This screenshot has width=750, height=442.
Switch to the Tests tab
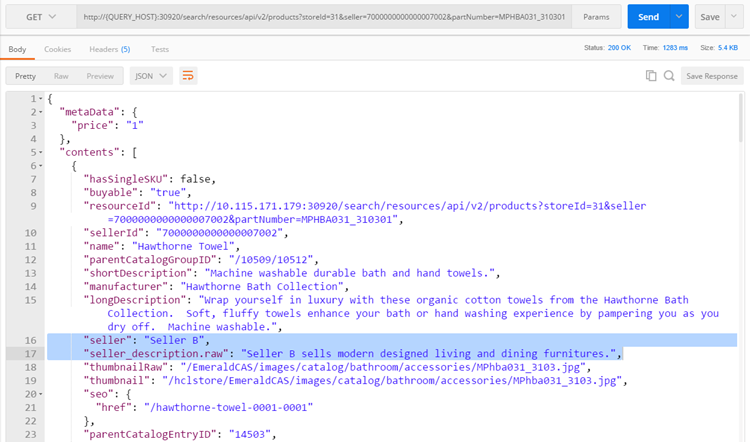(159, 49)
